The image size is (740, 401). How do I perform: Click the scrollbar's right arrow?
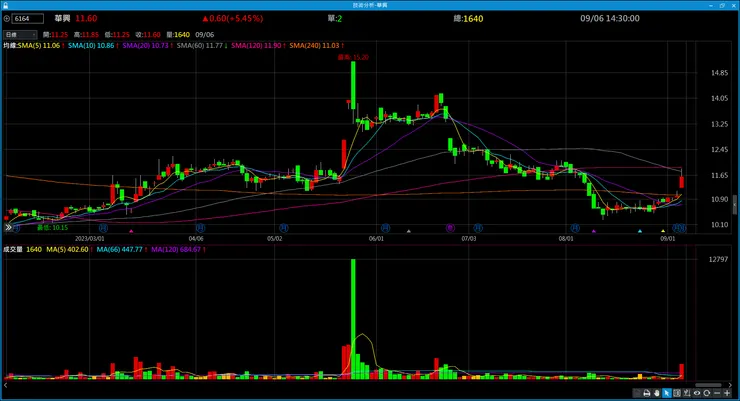tap(730, 385)
